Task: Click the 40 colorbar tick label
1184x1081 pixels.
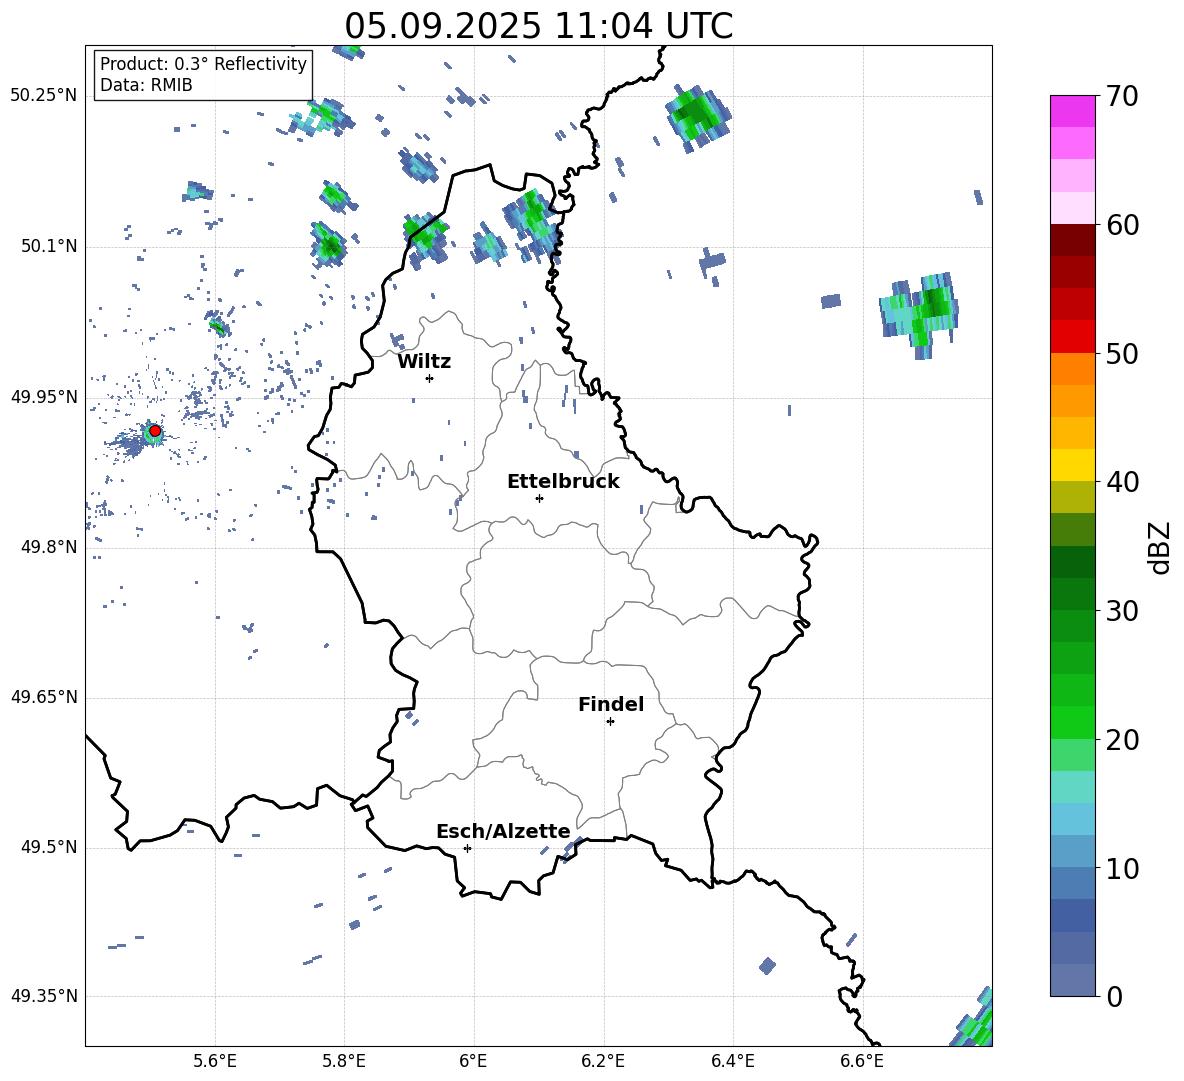Action: point(1122,482)
